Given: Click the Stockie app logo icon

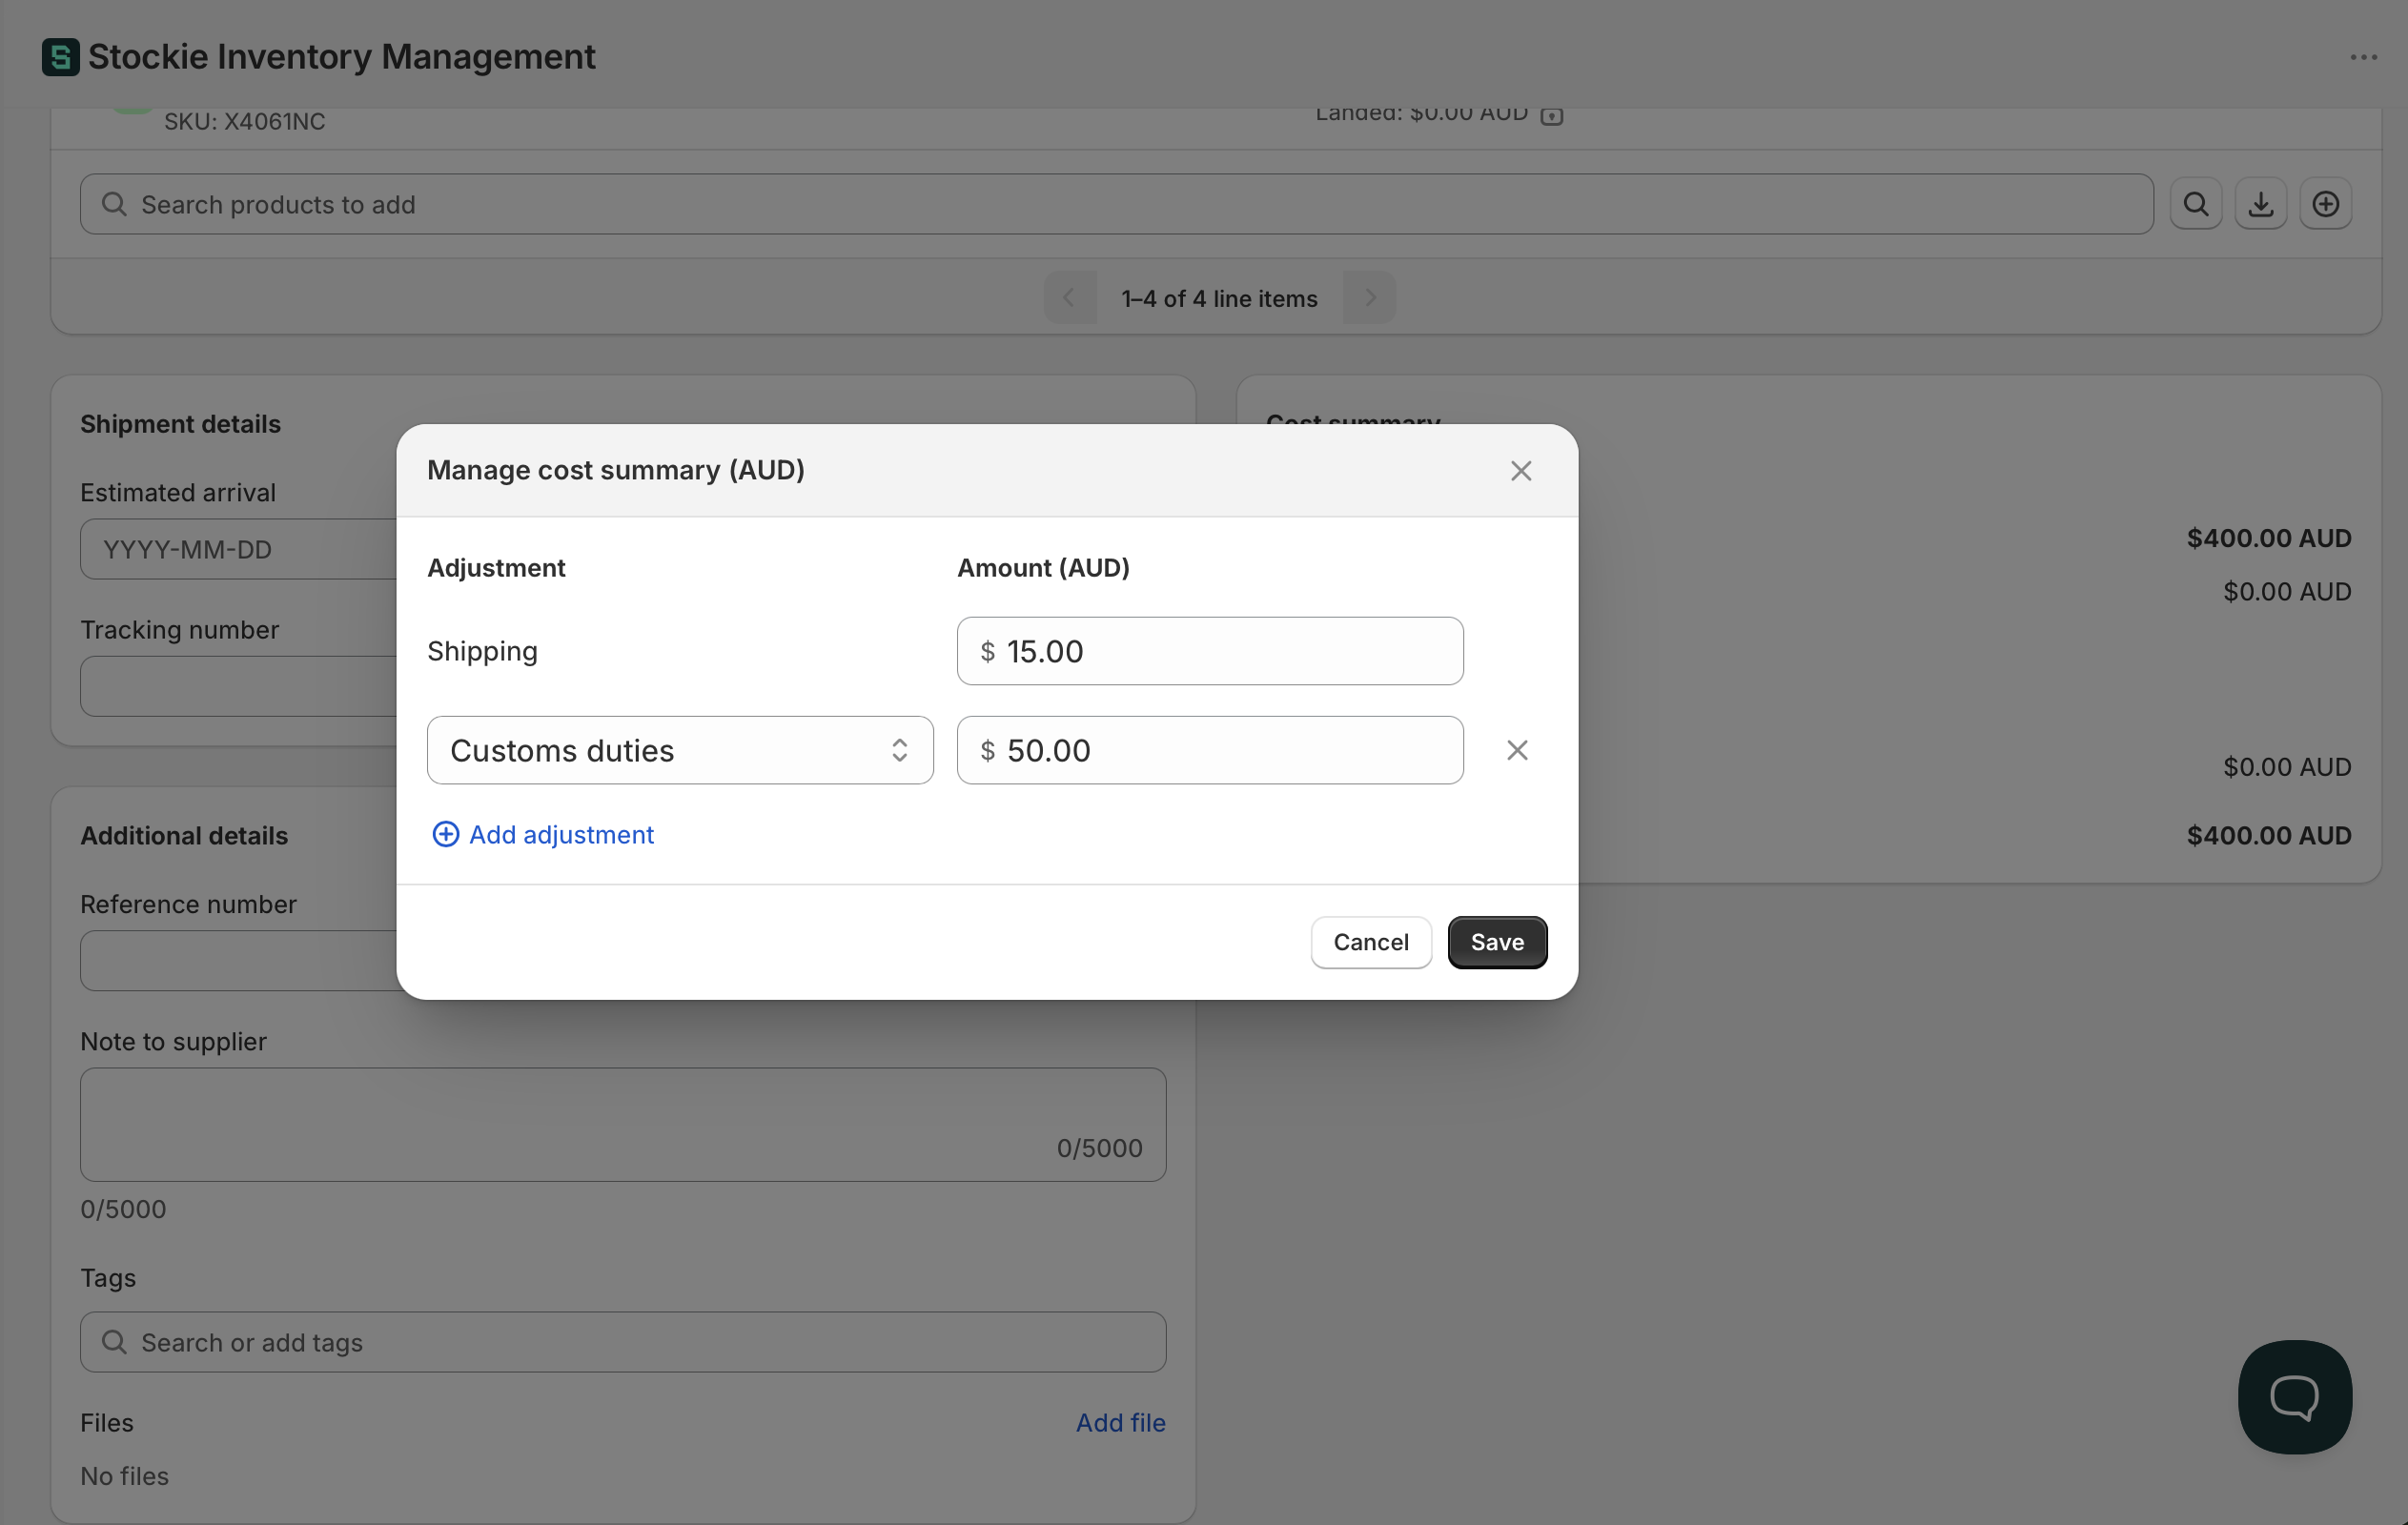Looking at the screenshot, I should click(x=60, y=57).
